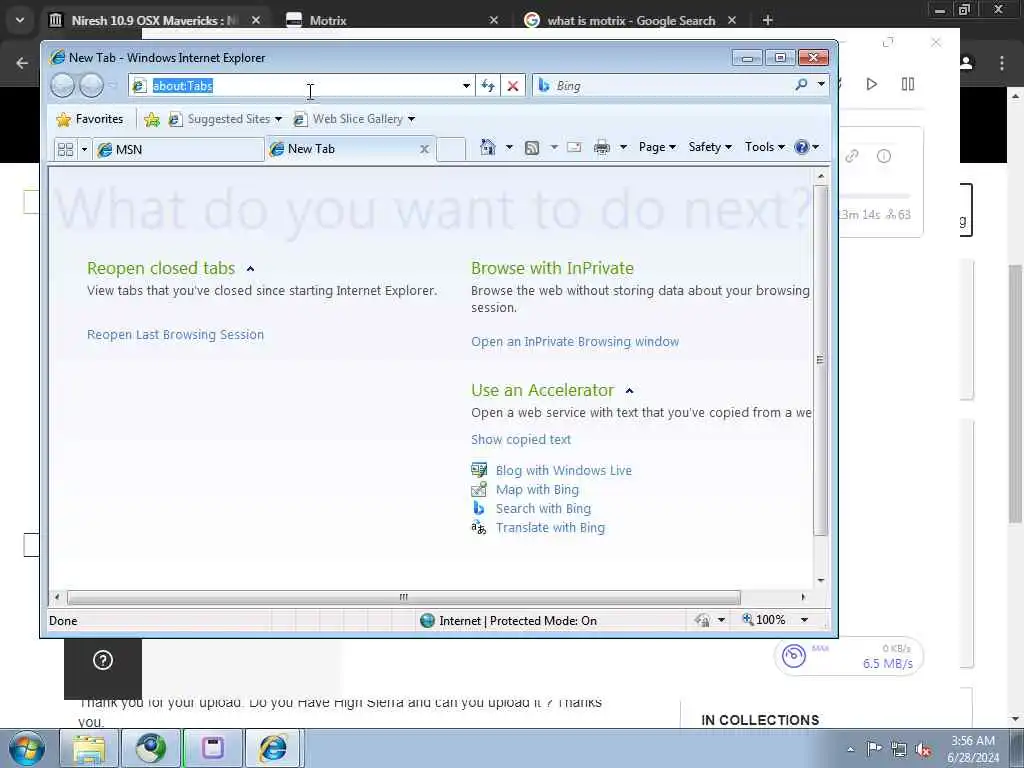Click the Print icon in command bar
This screenshot has width=1024, height=768.
coord(601,148)
